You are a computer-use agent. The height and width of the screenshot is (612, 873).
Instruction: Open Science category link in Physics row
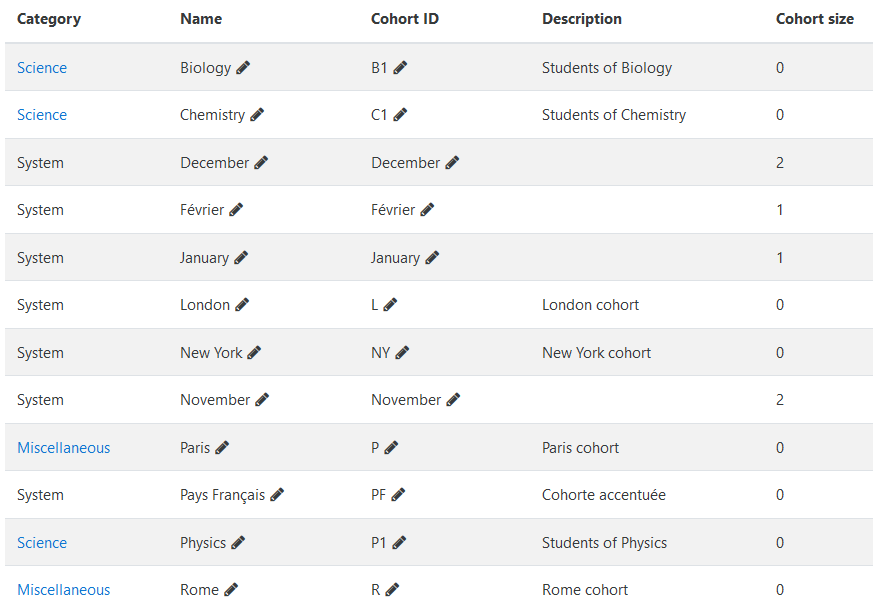point(42,543)
